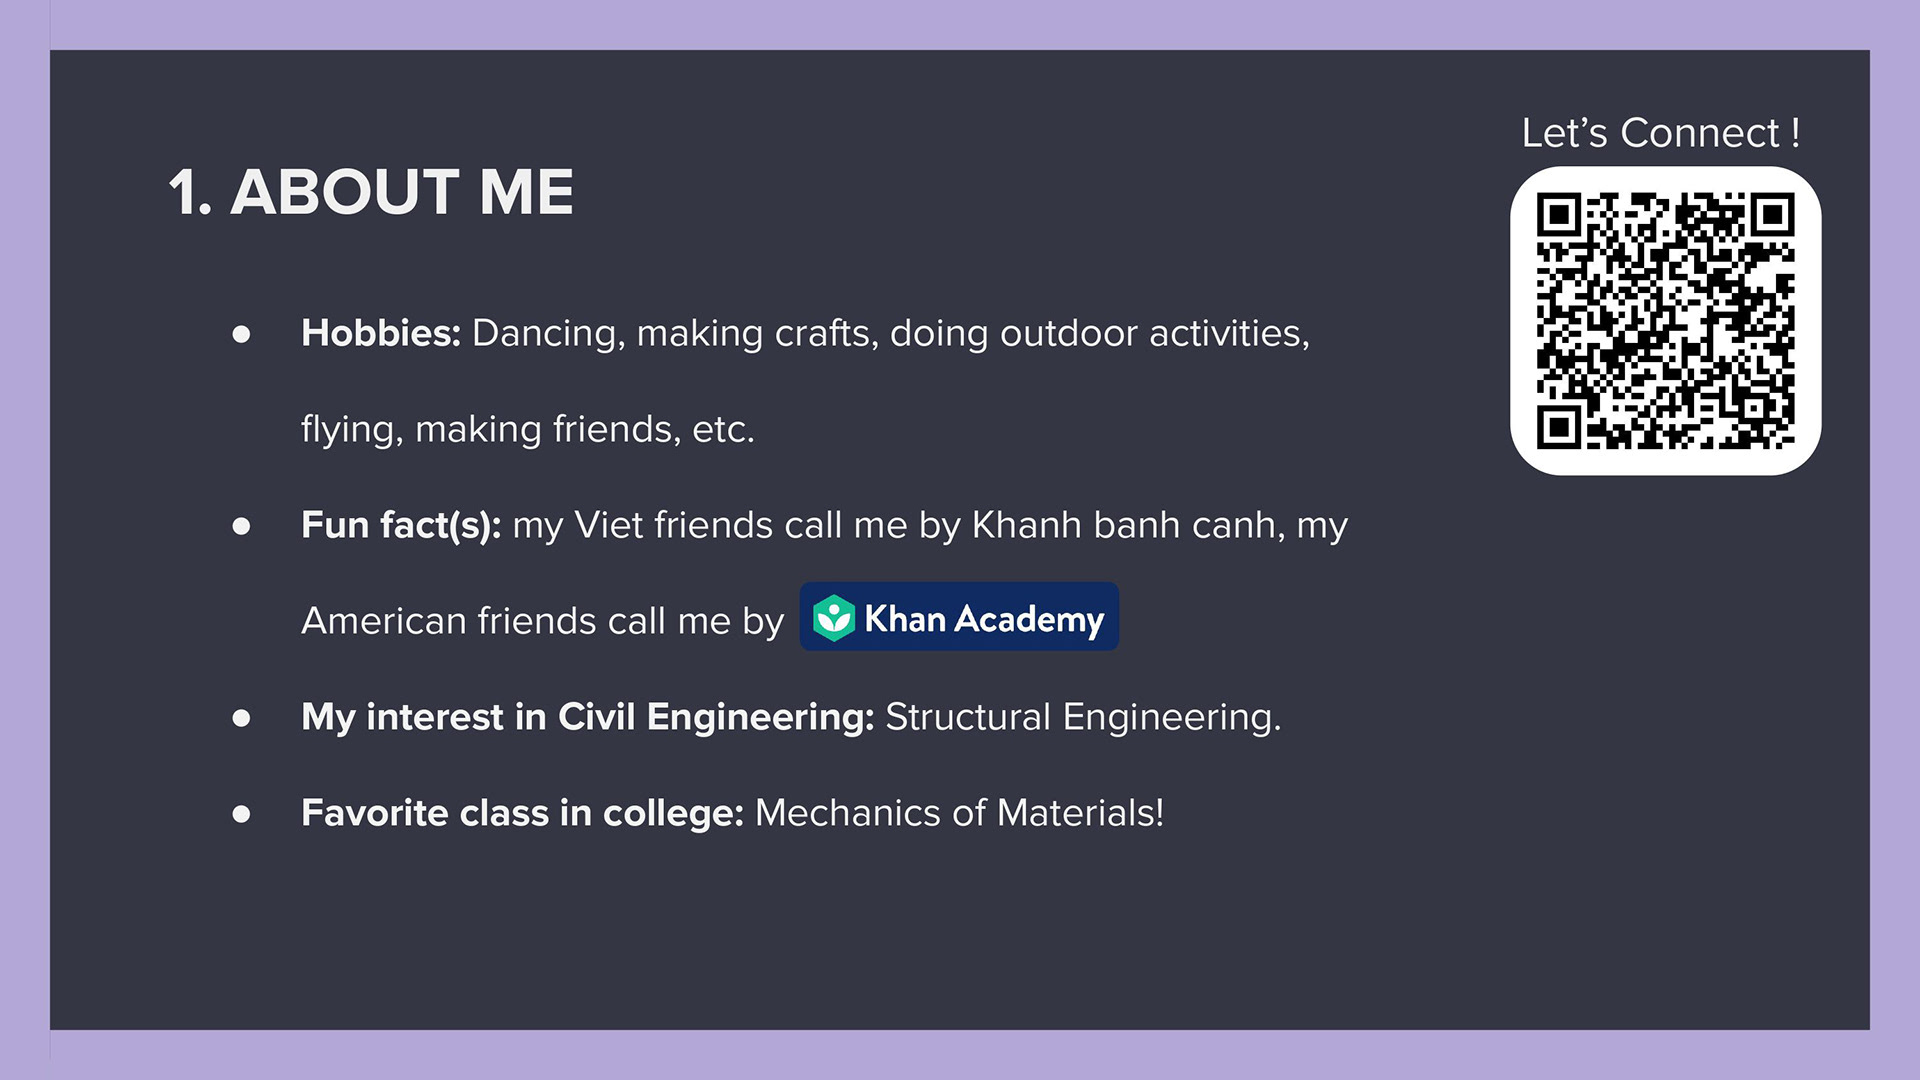Viewport: 1920px width, 1080px height.
Task: Click the "Let's Connect !" heading
Action: pyautogui.click(x=1661, y=133)
